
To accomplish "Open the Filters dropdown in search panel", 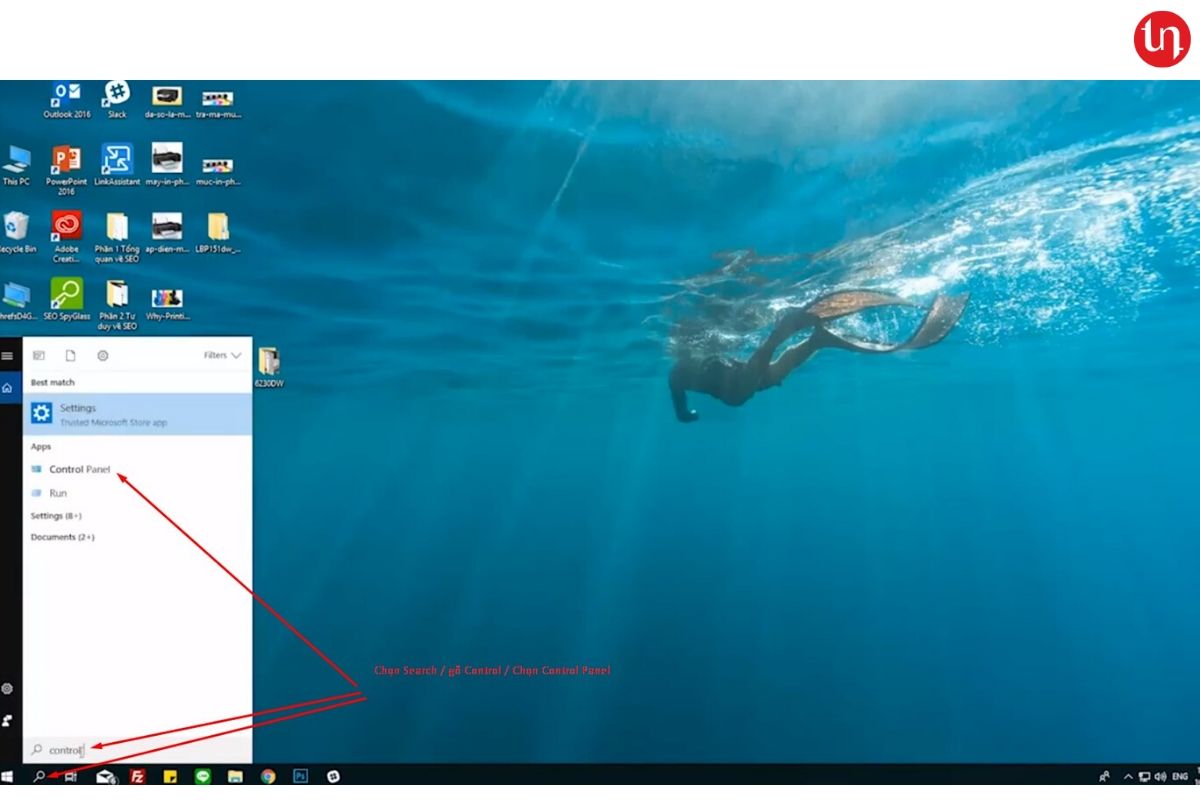I will [222, 355].
